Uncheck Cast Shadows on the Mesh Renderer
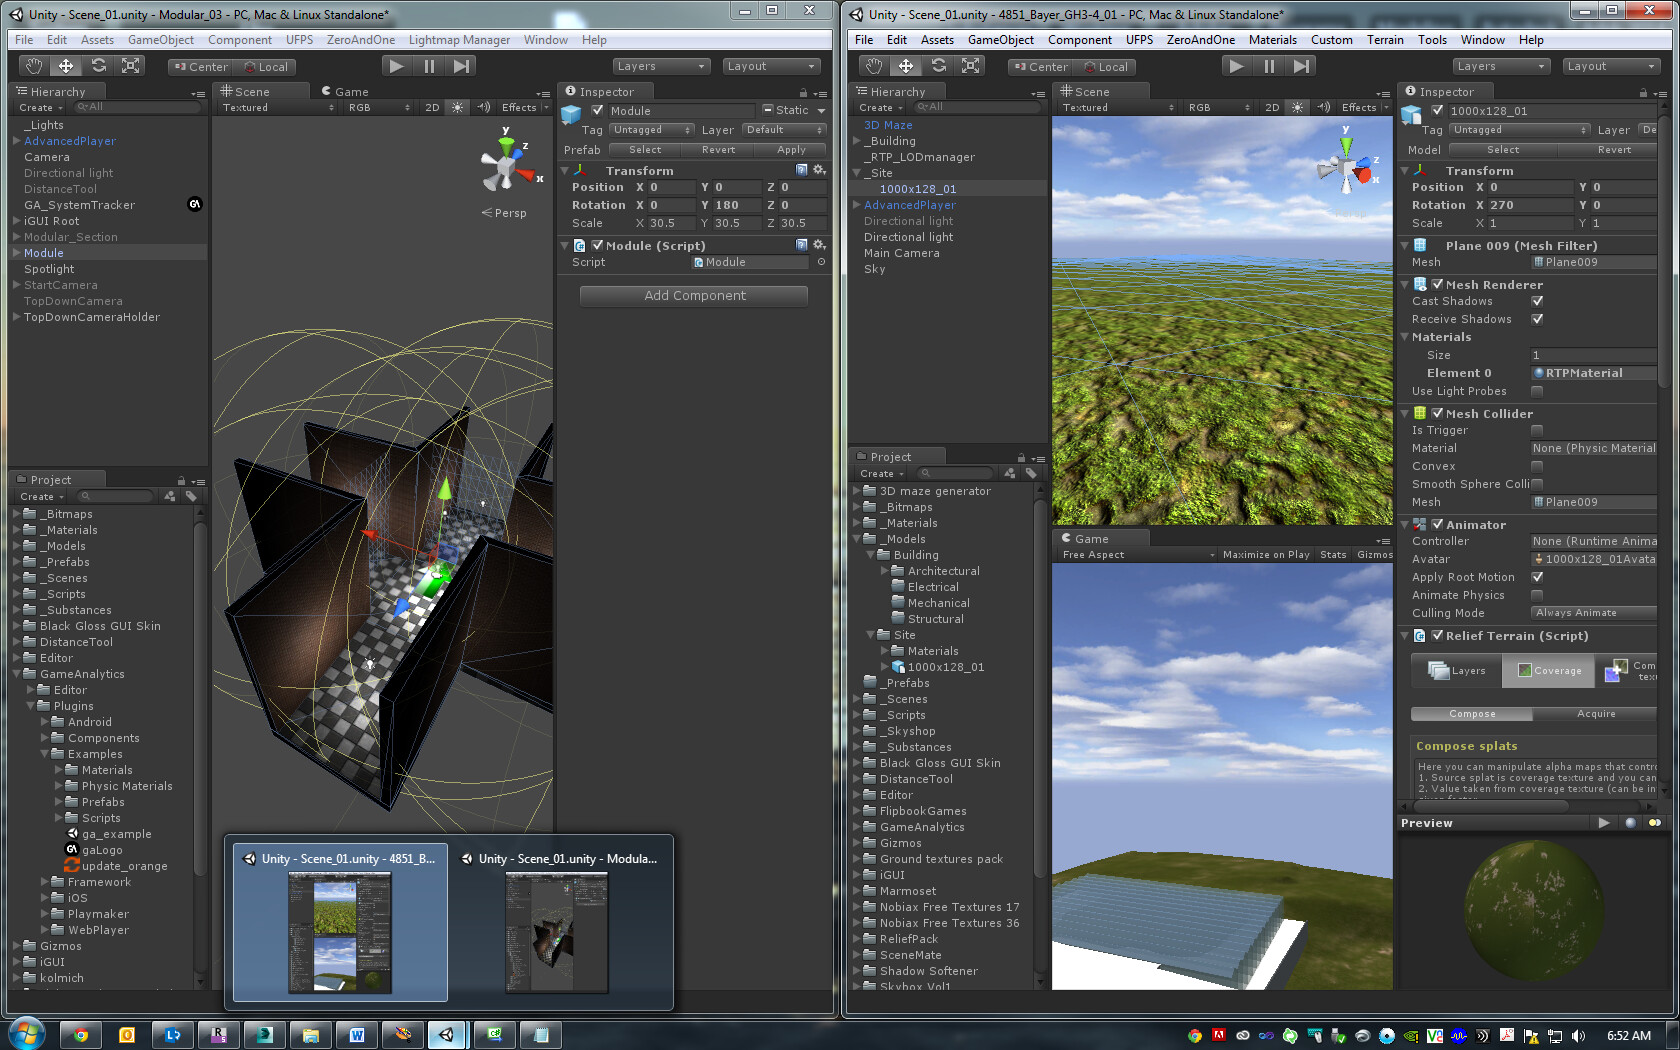The height and width of the screenshot is (1050, 1680). click(1537, 301)
